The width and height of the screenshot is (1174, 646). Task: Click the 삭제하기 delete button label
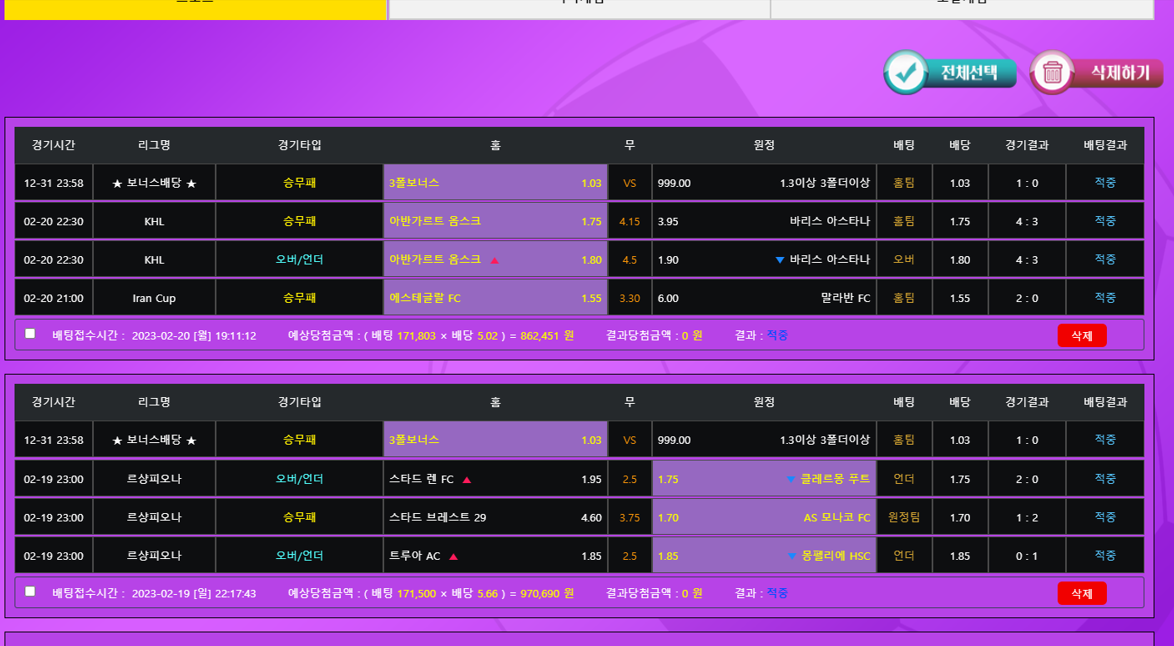coord(1118,73)
